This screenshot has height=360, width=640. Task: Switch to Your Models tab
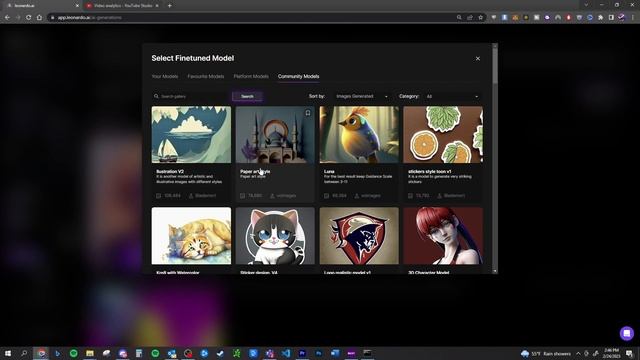point(164,76)
